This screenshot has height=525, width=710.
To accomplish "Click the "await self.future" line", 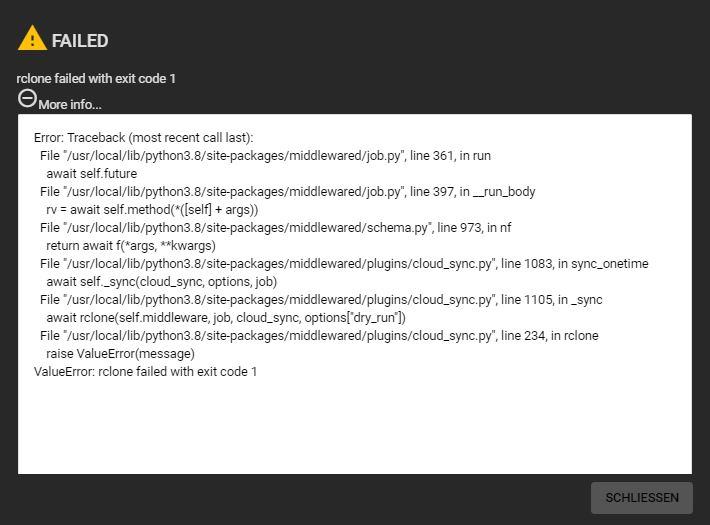I will [x=91, y=173].
